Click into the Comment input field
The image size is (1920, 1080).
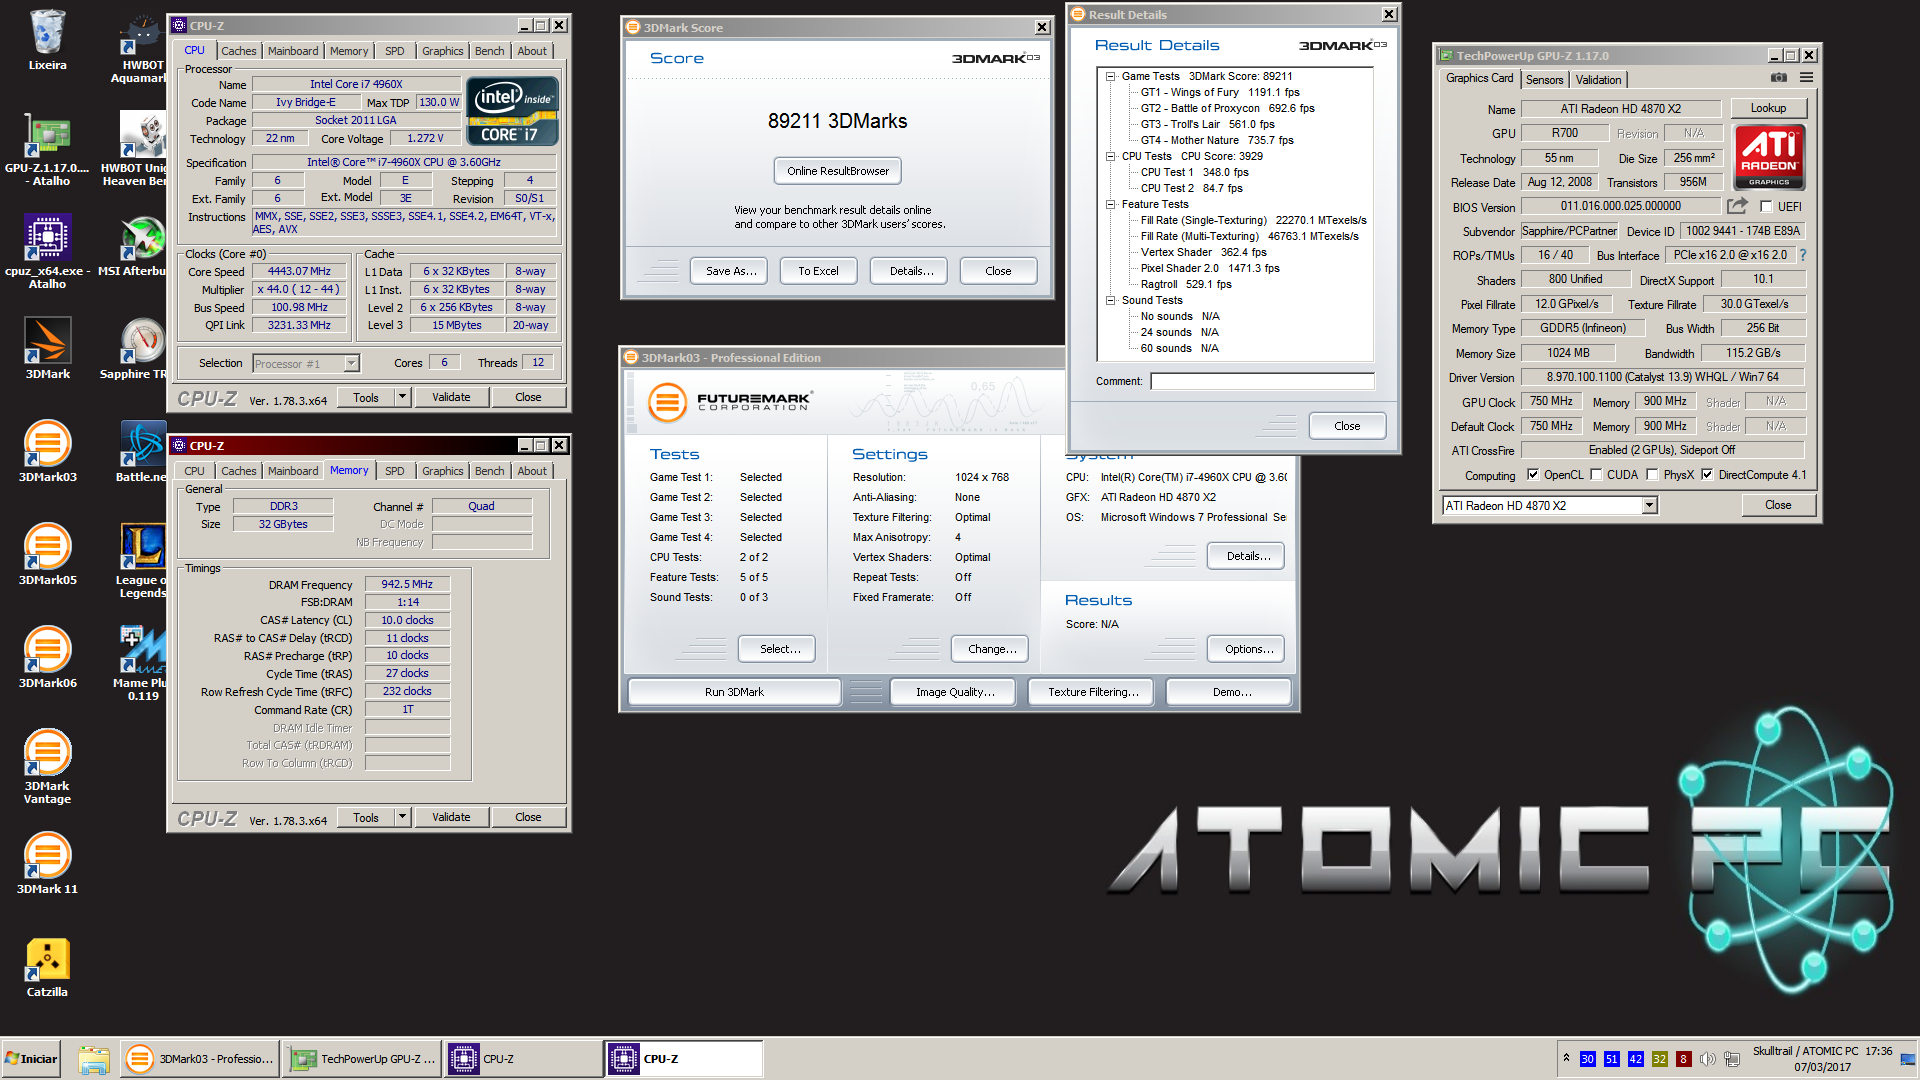[x=1262, y=381]
